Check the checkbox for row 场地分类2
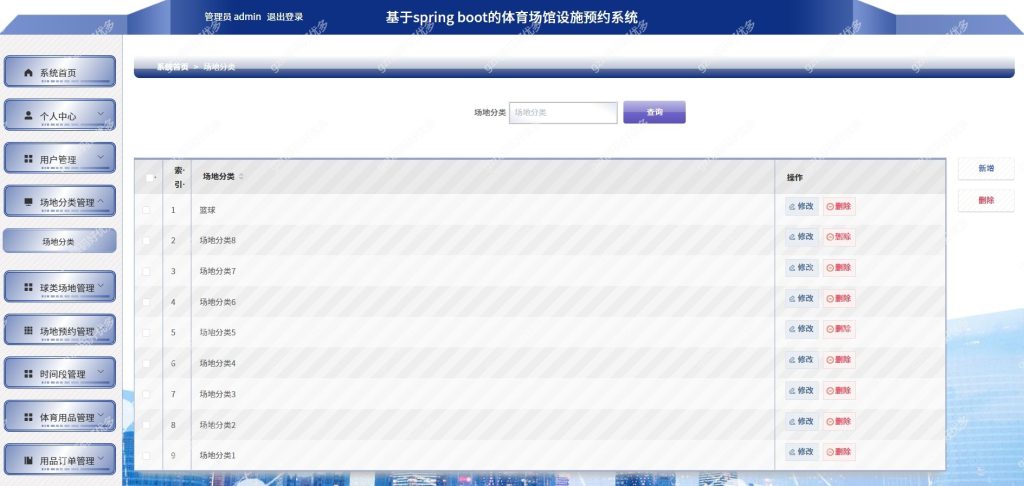Viewport: 1024px width, 486px height. click(x=146, y=425)
